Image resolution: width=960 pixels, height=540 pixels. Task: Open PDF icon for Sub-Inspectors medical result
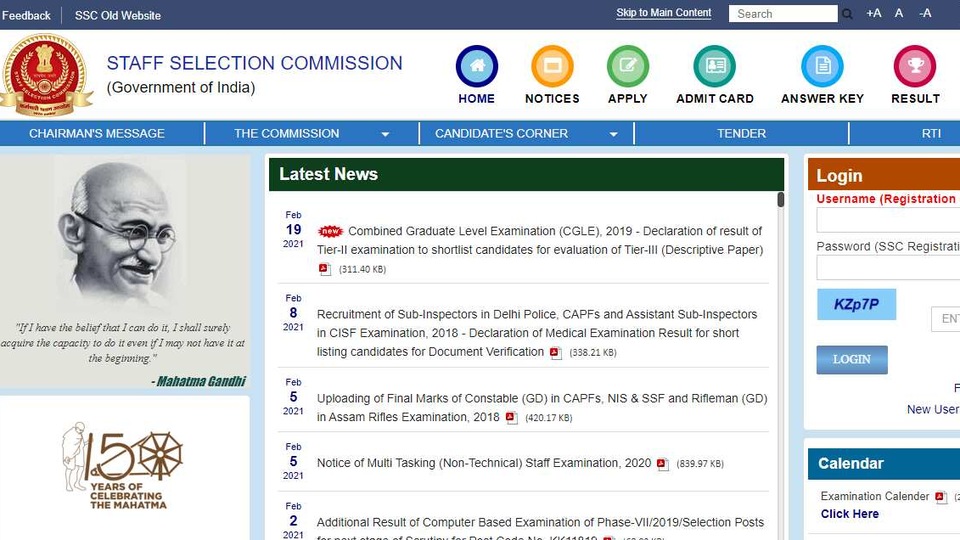point(555,353)
